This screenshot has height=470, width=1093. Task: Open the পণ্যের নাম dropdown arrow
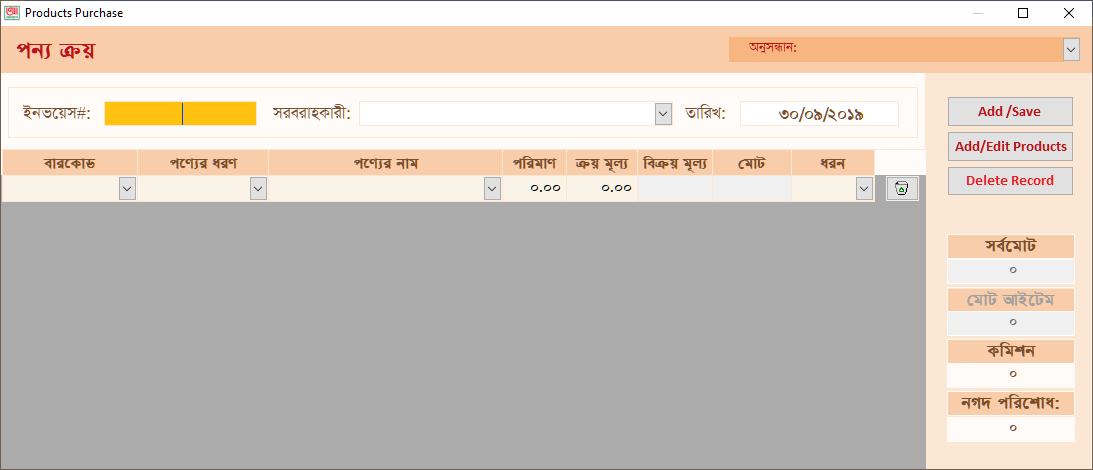point(492,189)
